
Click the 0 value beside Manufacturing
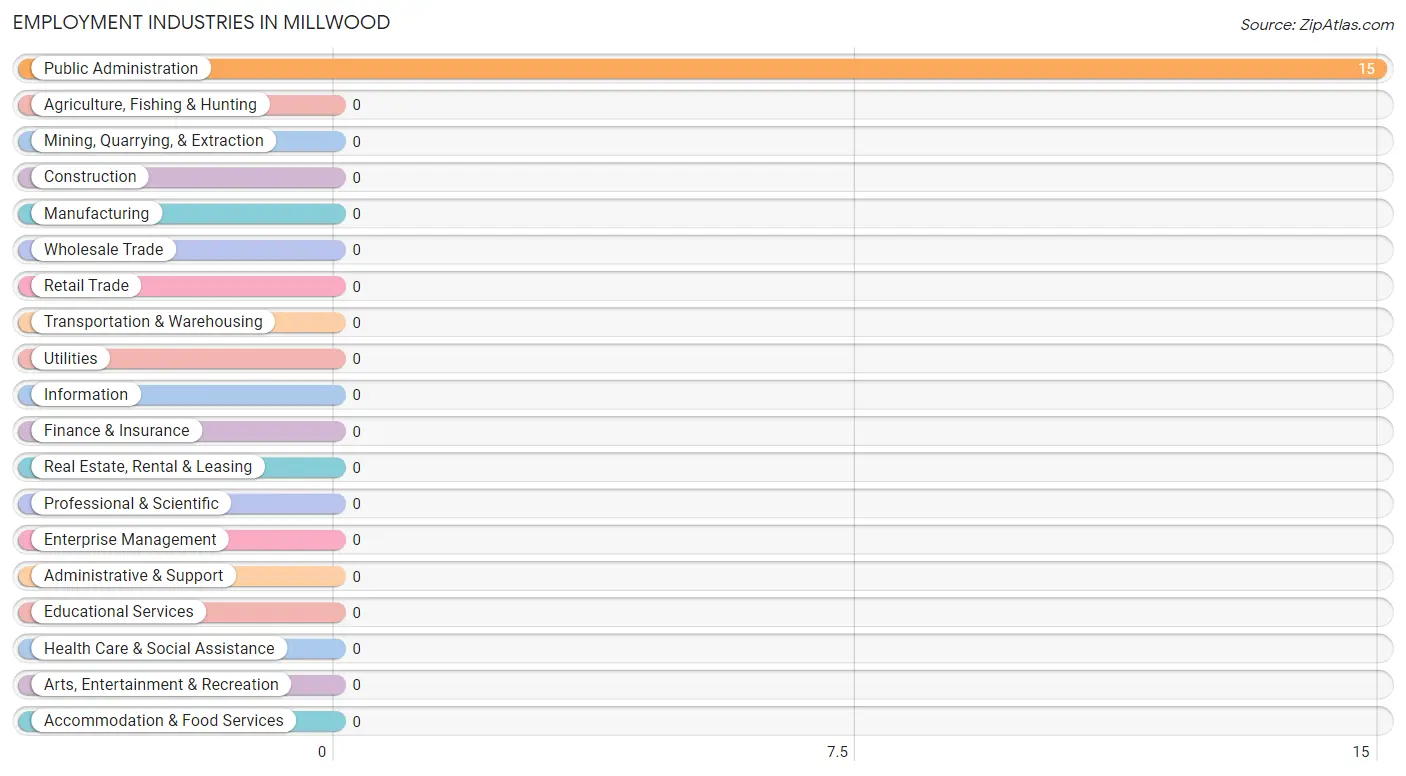pos(356,214)
